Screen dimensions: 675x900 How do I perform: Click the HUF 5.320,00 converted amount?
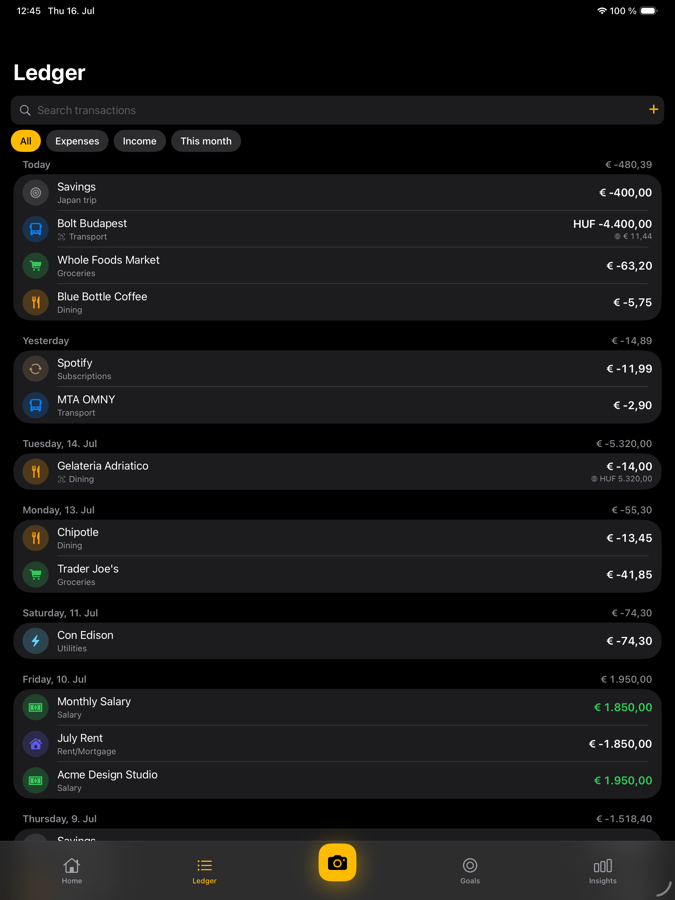(622, 479)
